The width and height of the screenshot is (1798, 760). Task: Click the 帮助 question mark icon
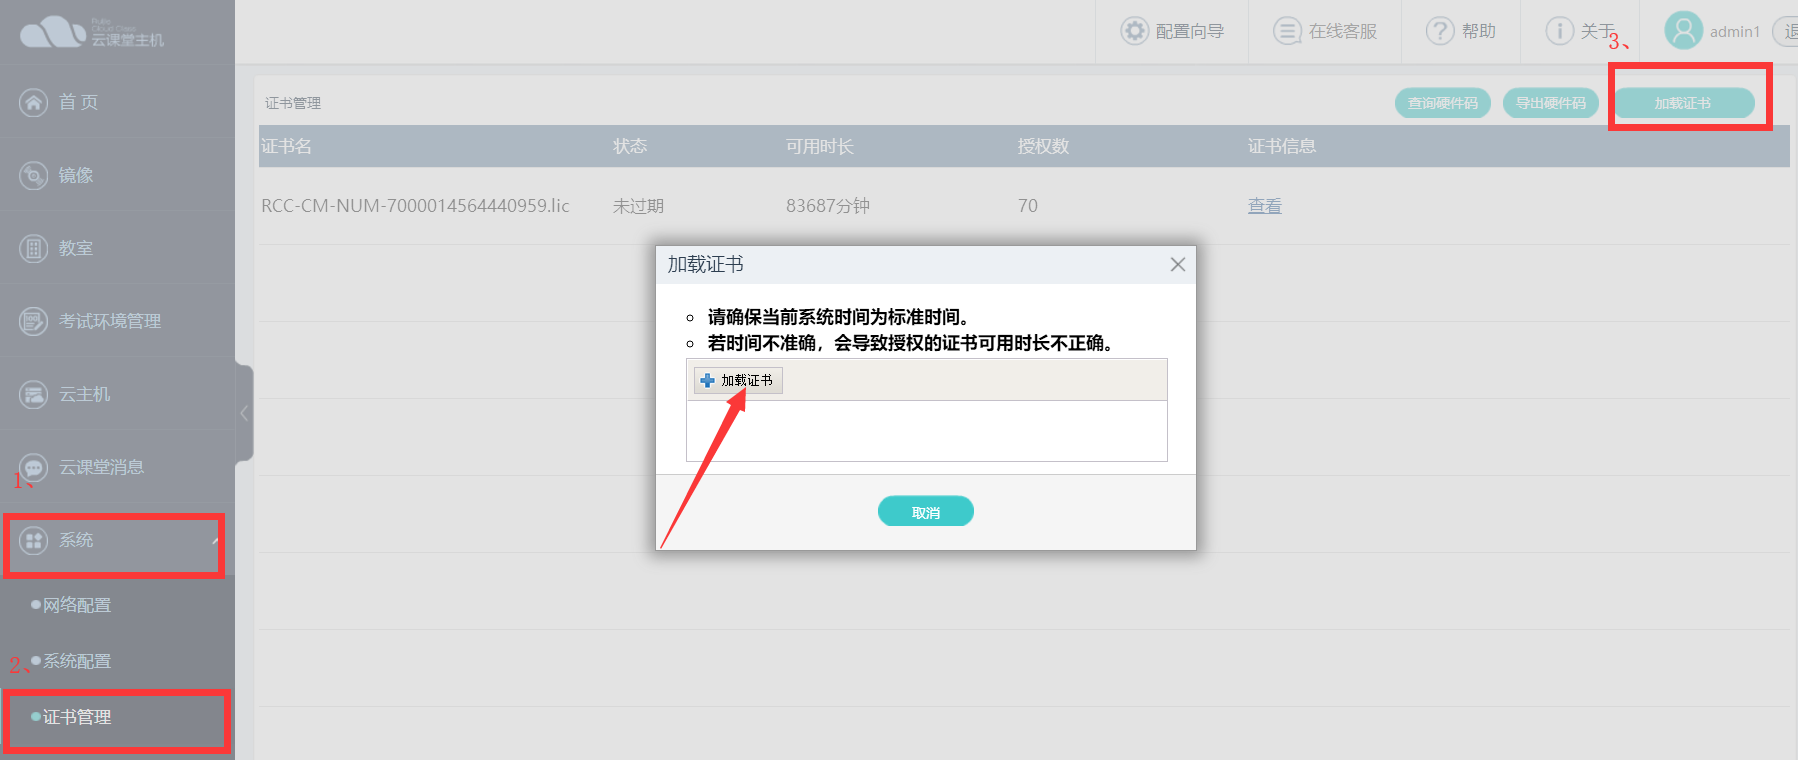pyautogui.click(x=1439, y=31)
